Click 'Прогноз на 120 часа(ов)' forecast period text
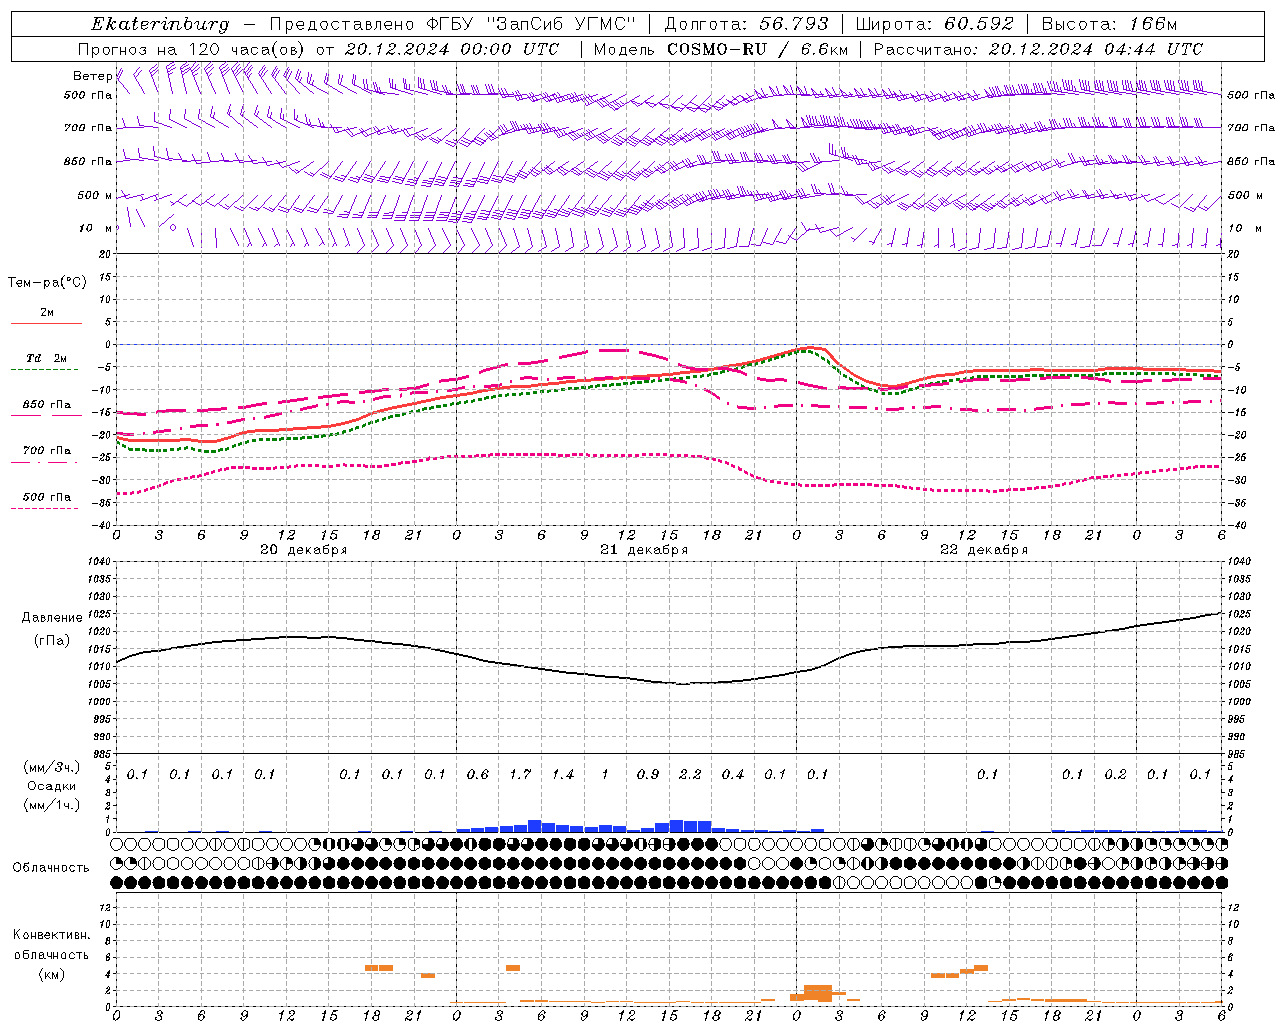Viewport: 1280px width, 1024px height. (193, 49)
